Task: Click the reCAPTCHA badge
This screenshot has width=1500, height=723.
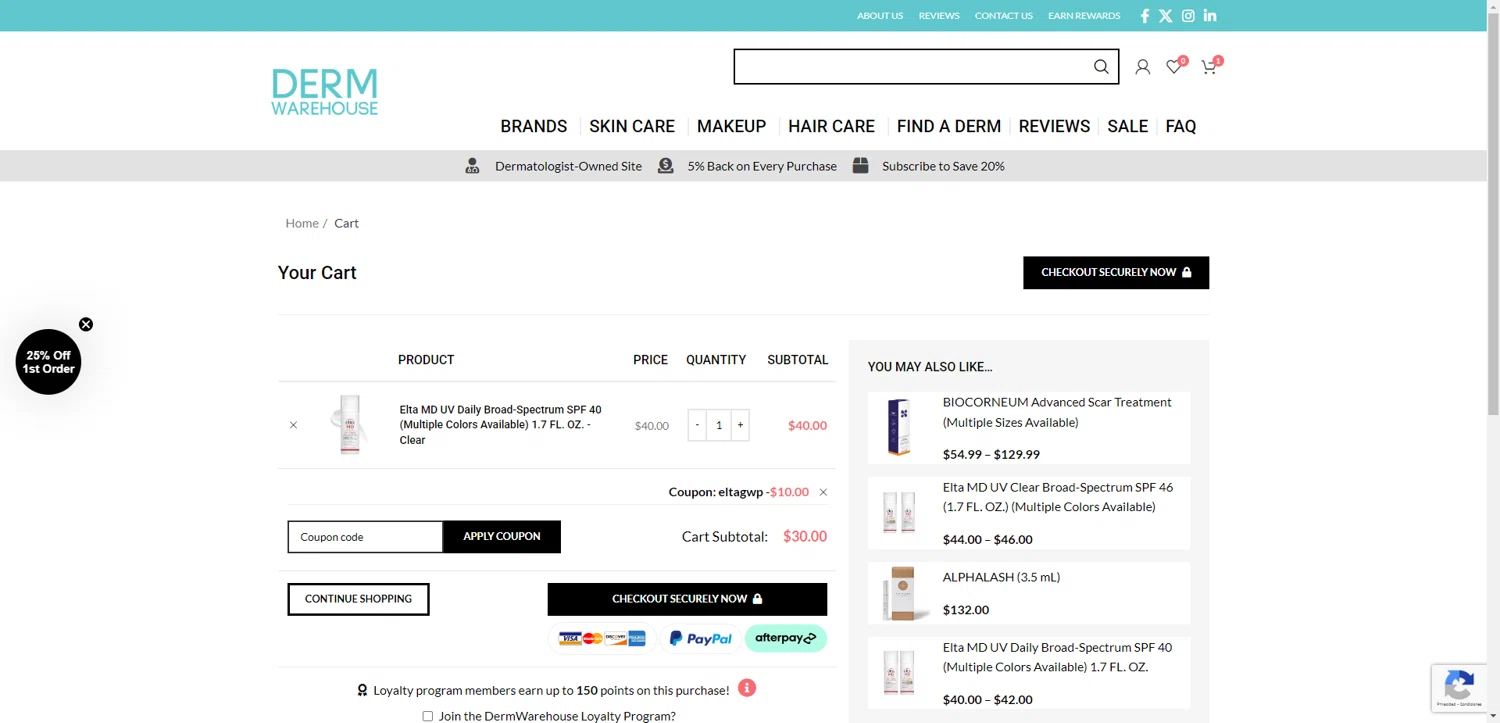Action: [1461, 688]
